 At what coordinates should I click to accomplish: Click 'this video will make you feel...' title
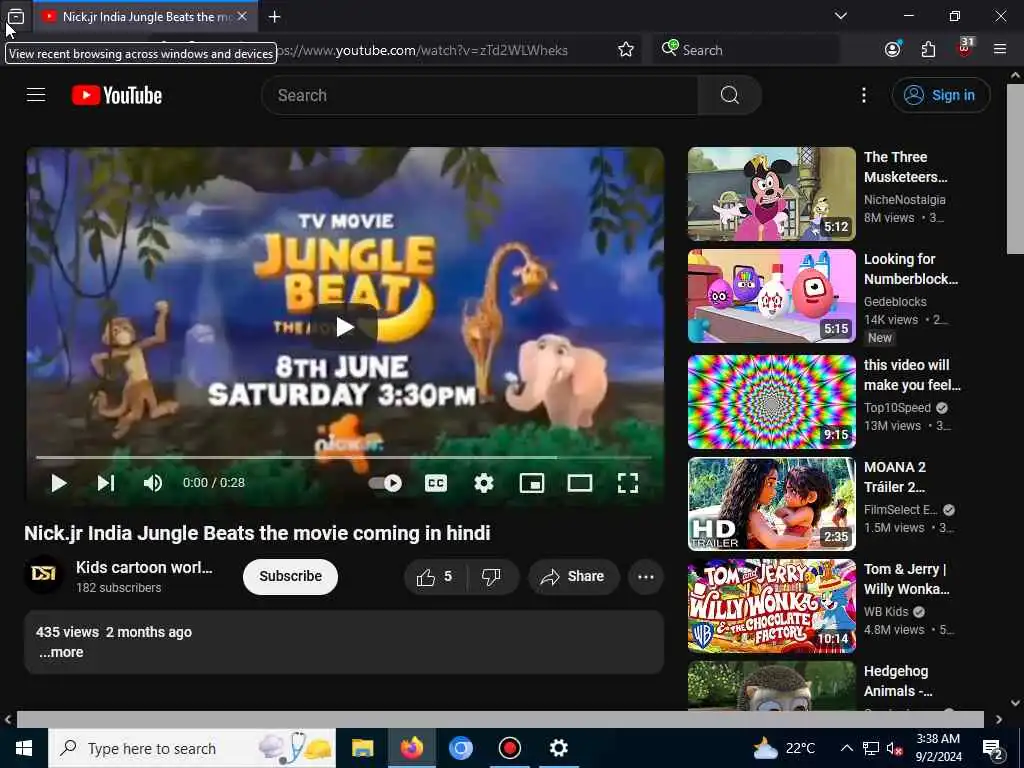[x=912, y=375]
